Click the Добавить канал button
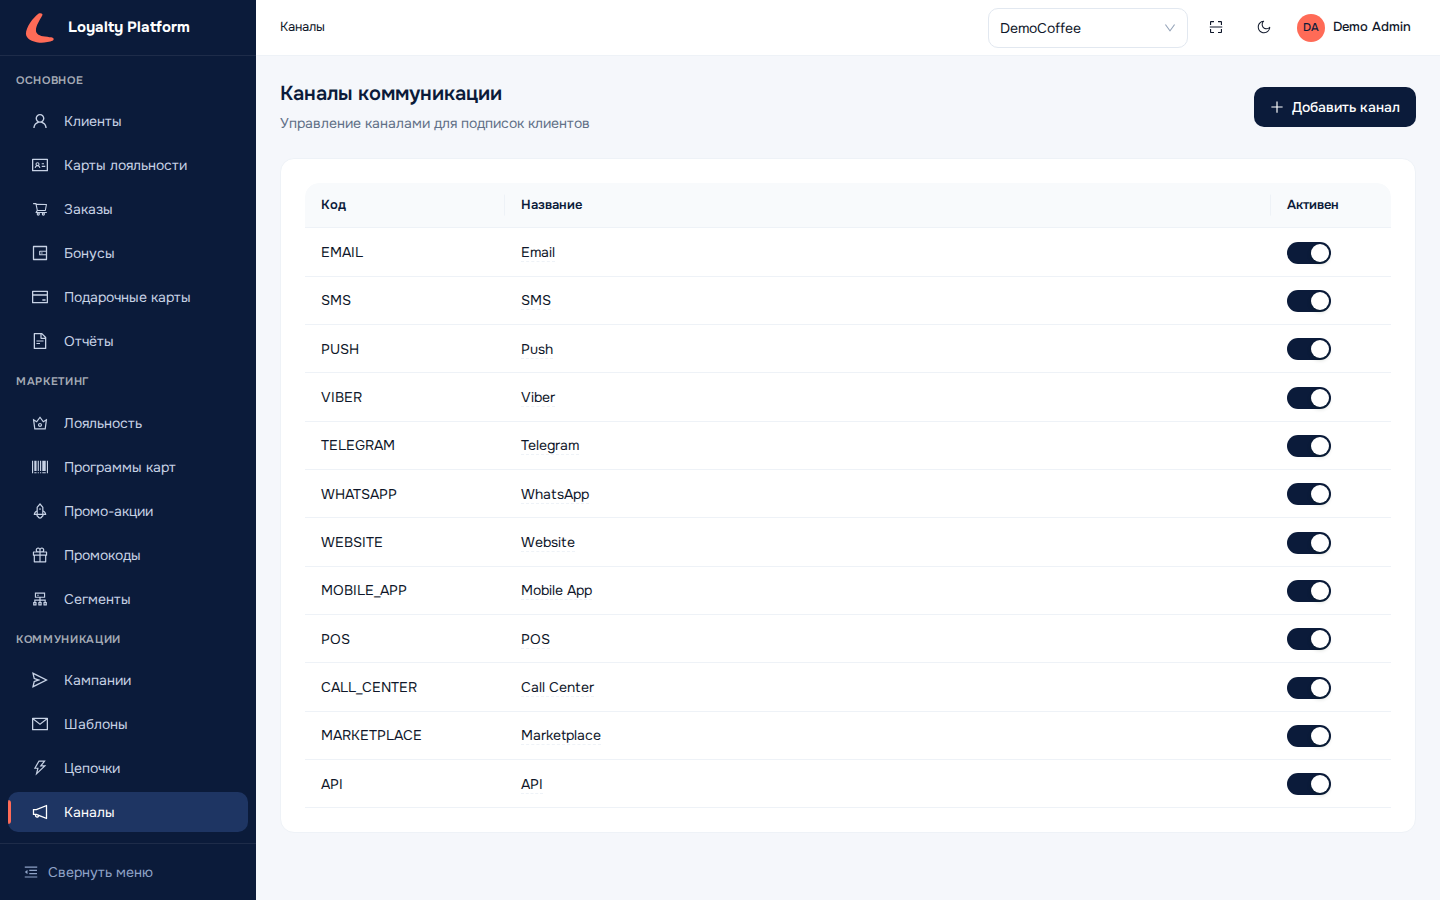The height and width of the screenshot is (900, 1440). (x=1335, y=107)
